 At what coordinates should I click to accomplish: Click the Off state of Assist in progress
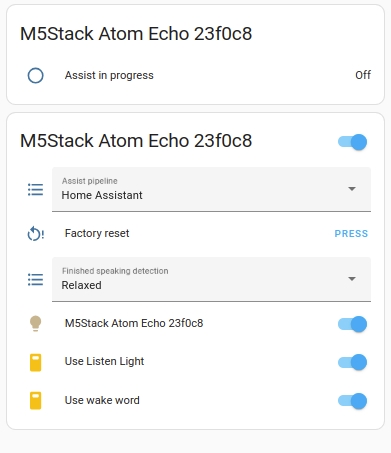coord(363,75)
